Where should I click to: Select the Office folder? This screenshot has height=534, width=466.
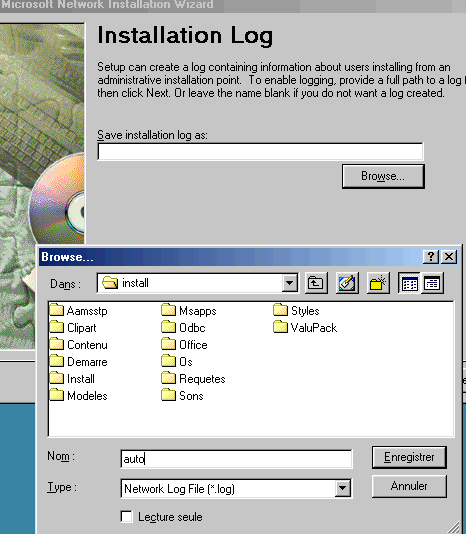pos(184,345)
